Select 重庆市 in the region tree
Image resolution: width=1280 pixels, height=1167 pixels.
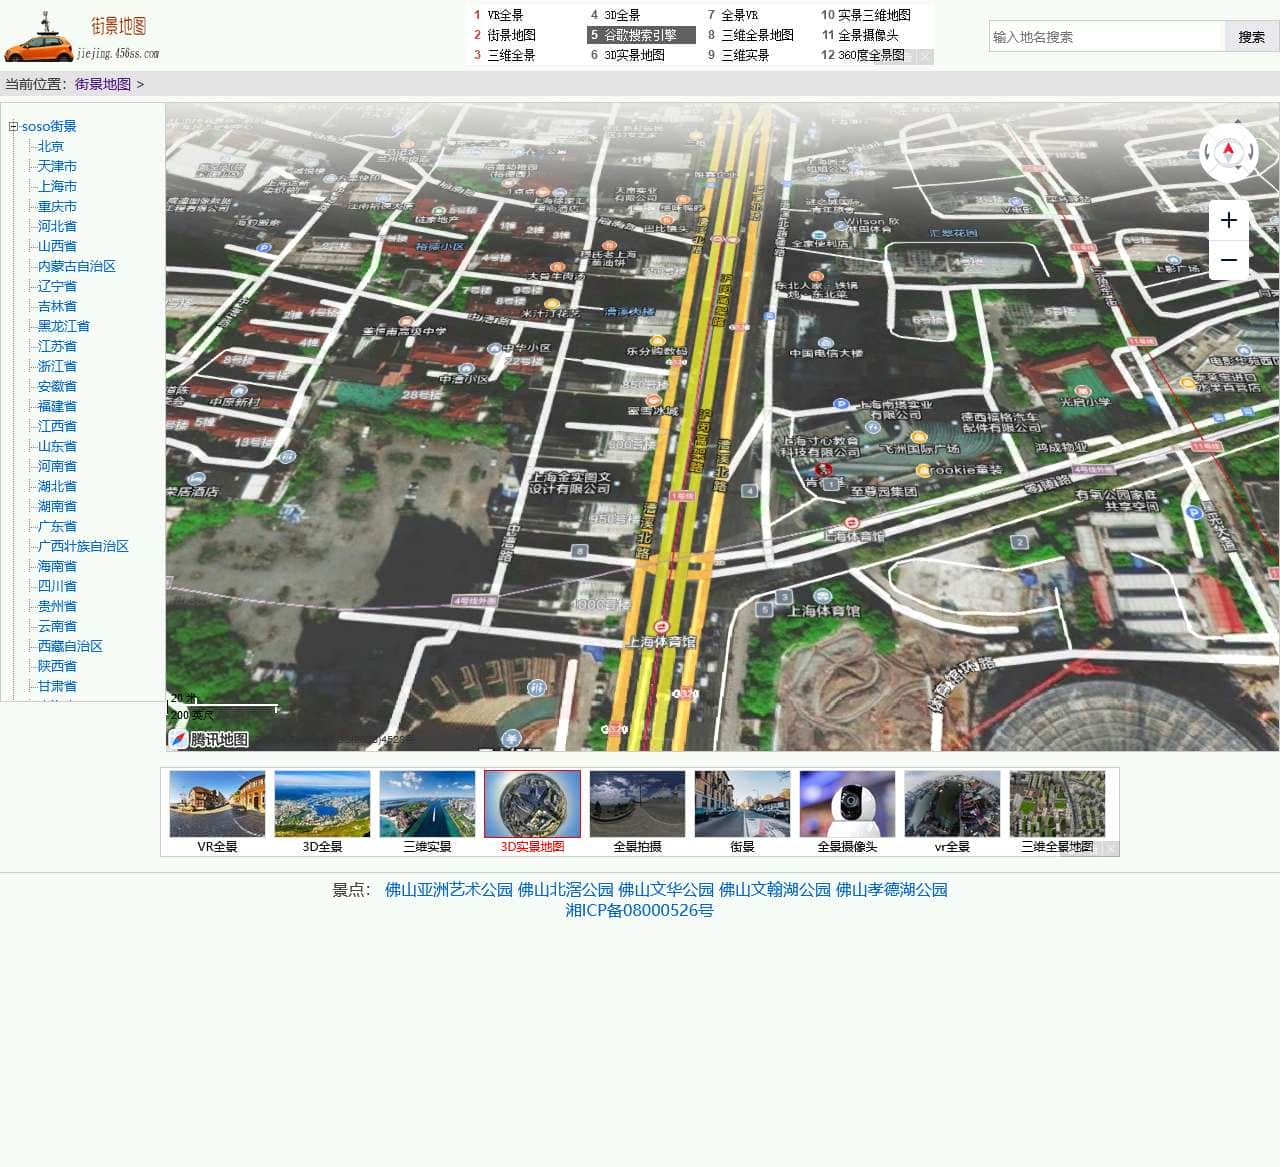[57, 206]
